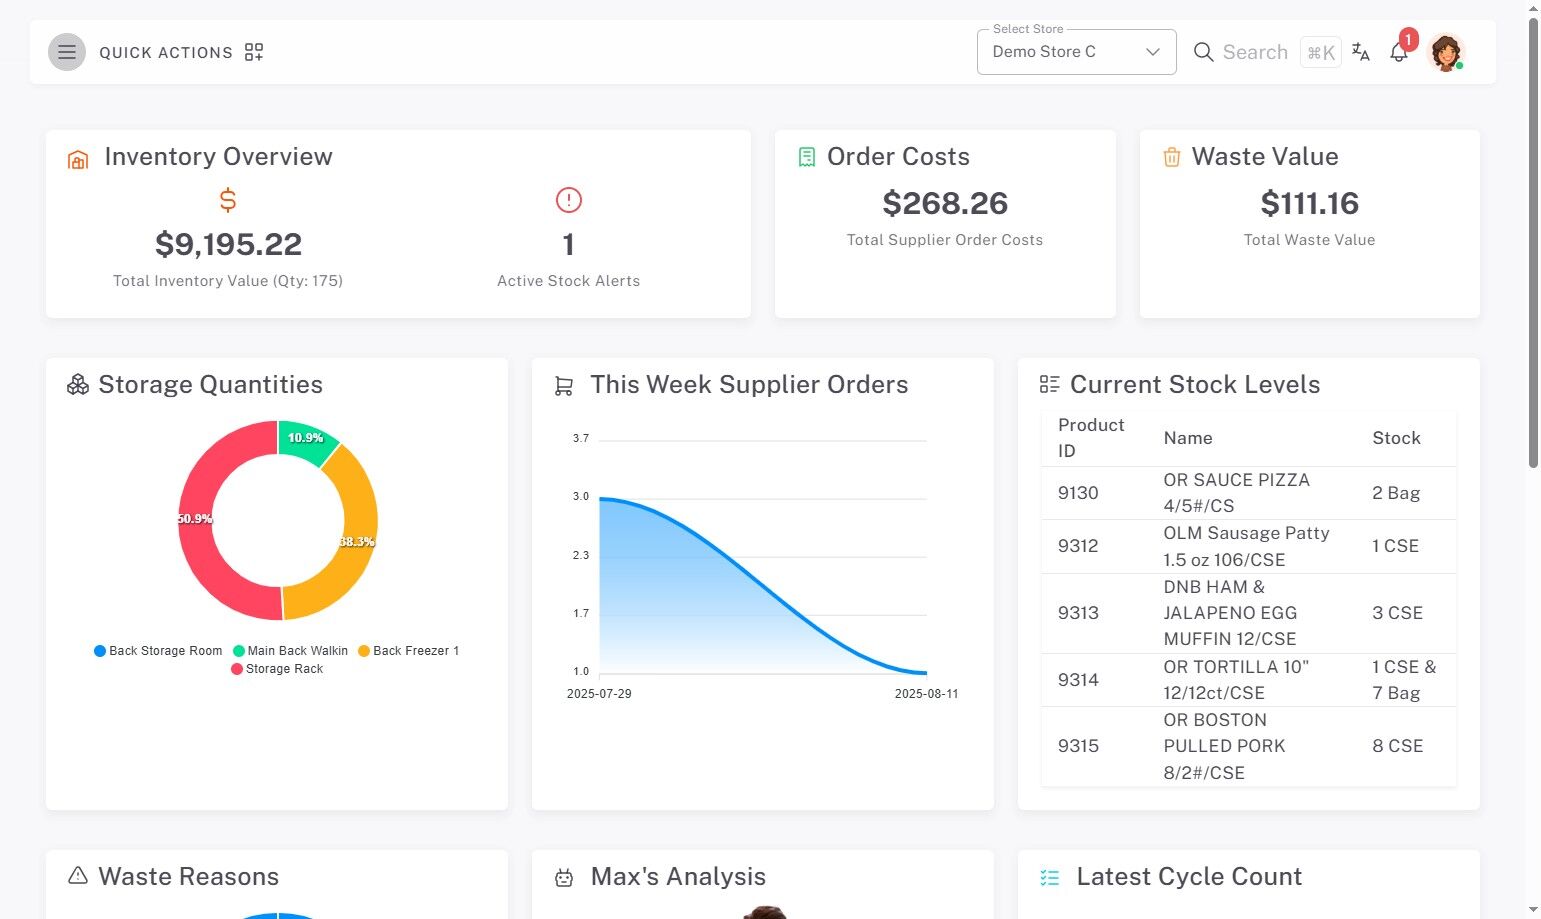Viewport: 1541px width, 919px height.
Task: Toggle Storage Rack legend entry
Action: (x=277, y=669)
